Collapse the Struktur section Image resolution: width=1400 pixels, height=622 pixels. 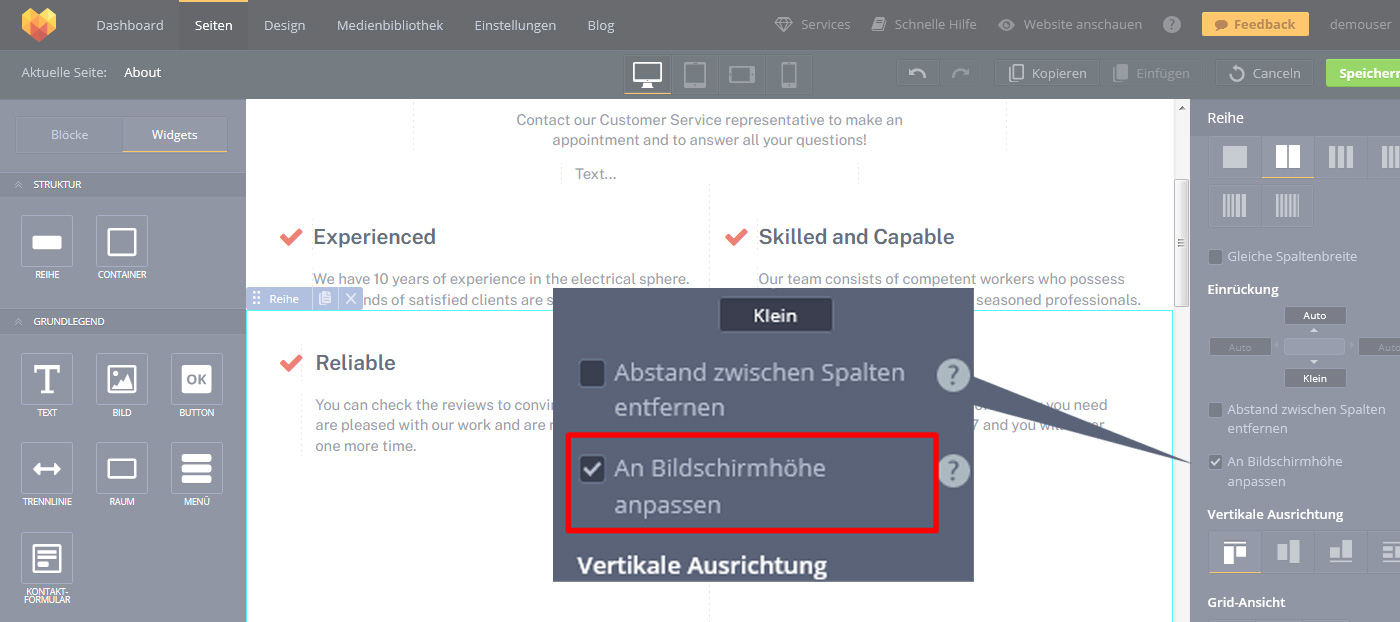point(18,185)
